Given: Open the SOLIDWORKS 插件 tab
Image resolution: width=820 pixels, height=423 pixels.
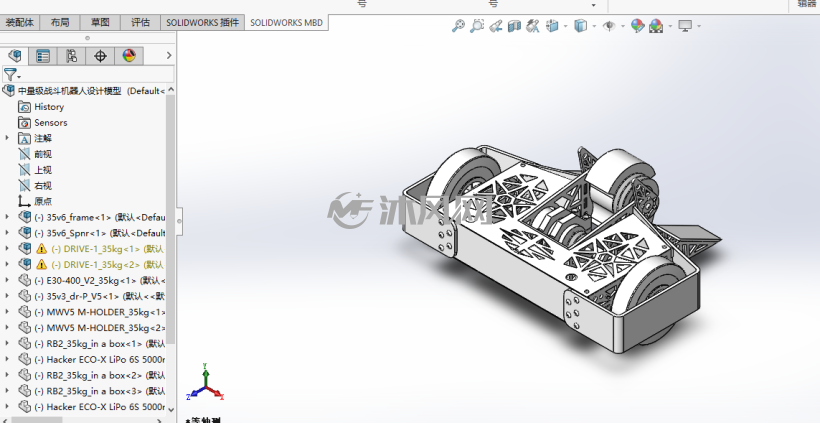Looking at the screenshot, I should click(202, 22).
